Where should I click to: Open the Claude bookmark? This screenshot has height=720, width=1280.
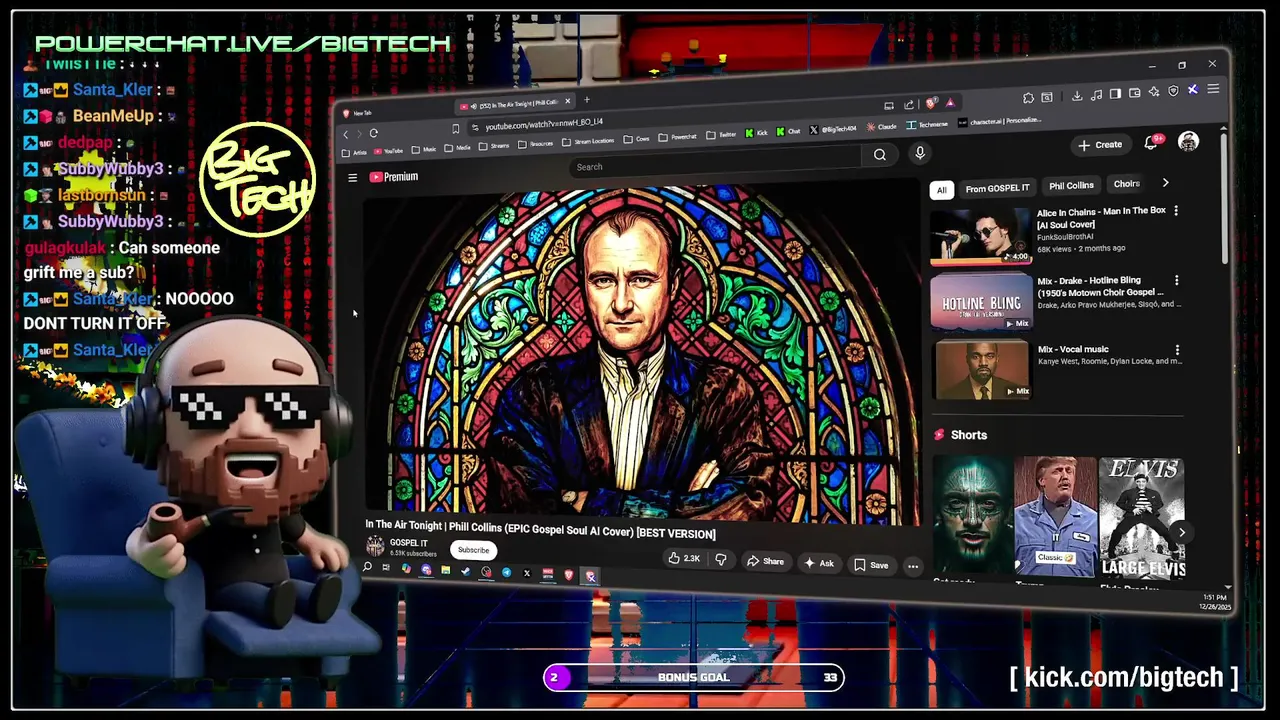coord(880,127)
